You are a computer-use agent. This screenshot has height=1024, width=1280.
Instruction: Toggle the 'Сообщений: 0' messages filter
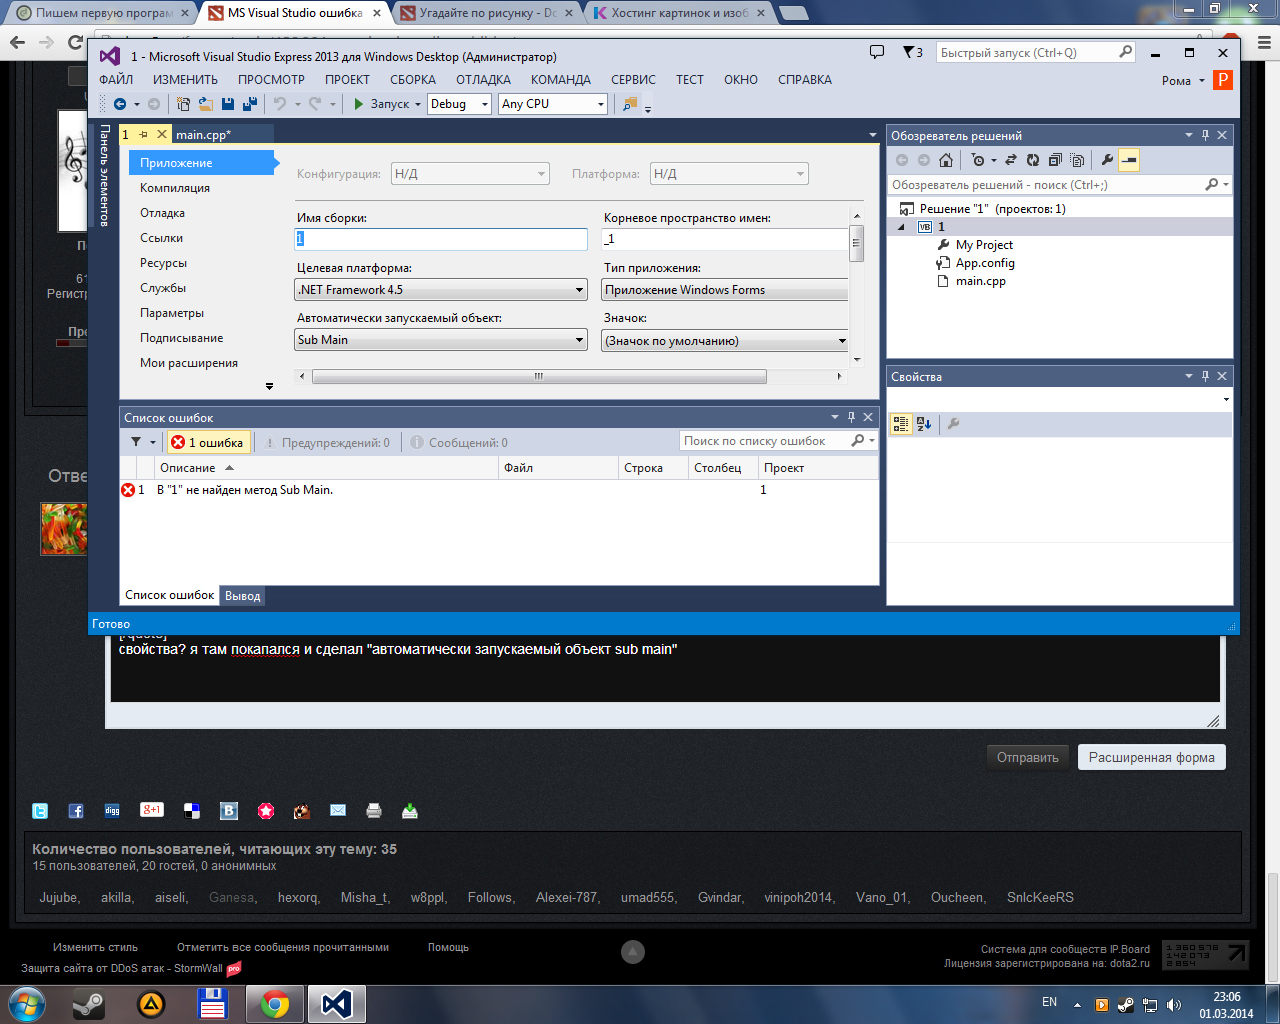click(459, 442)
